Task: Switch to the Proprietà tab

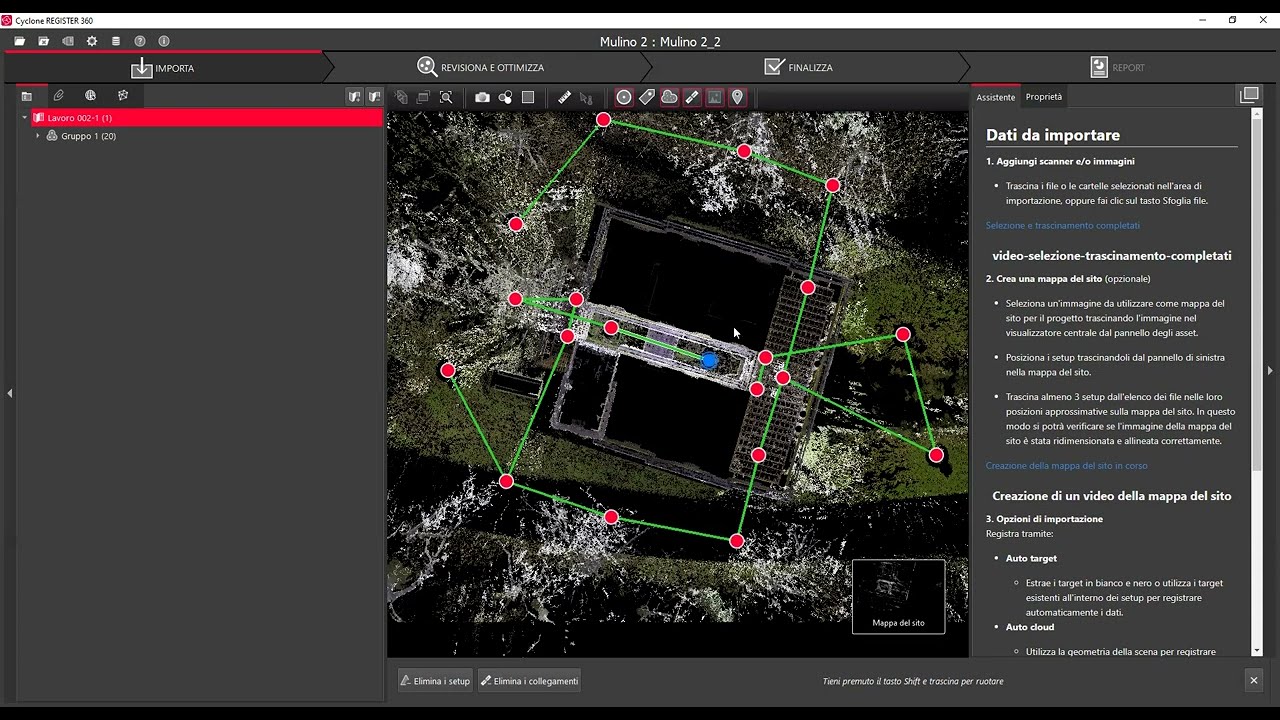Action: click(1044, 97)
